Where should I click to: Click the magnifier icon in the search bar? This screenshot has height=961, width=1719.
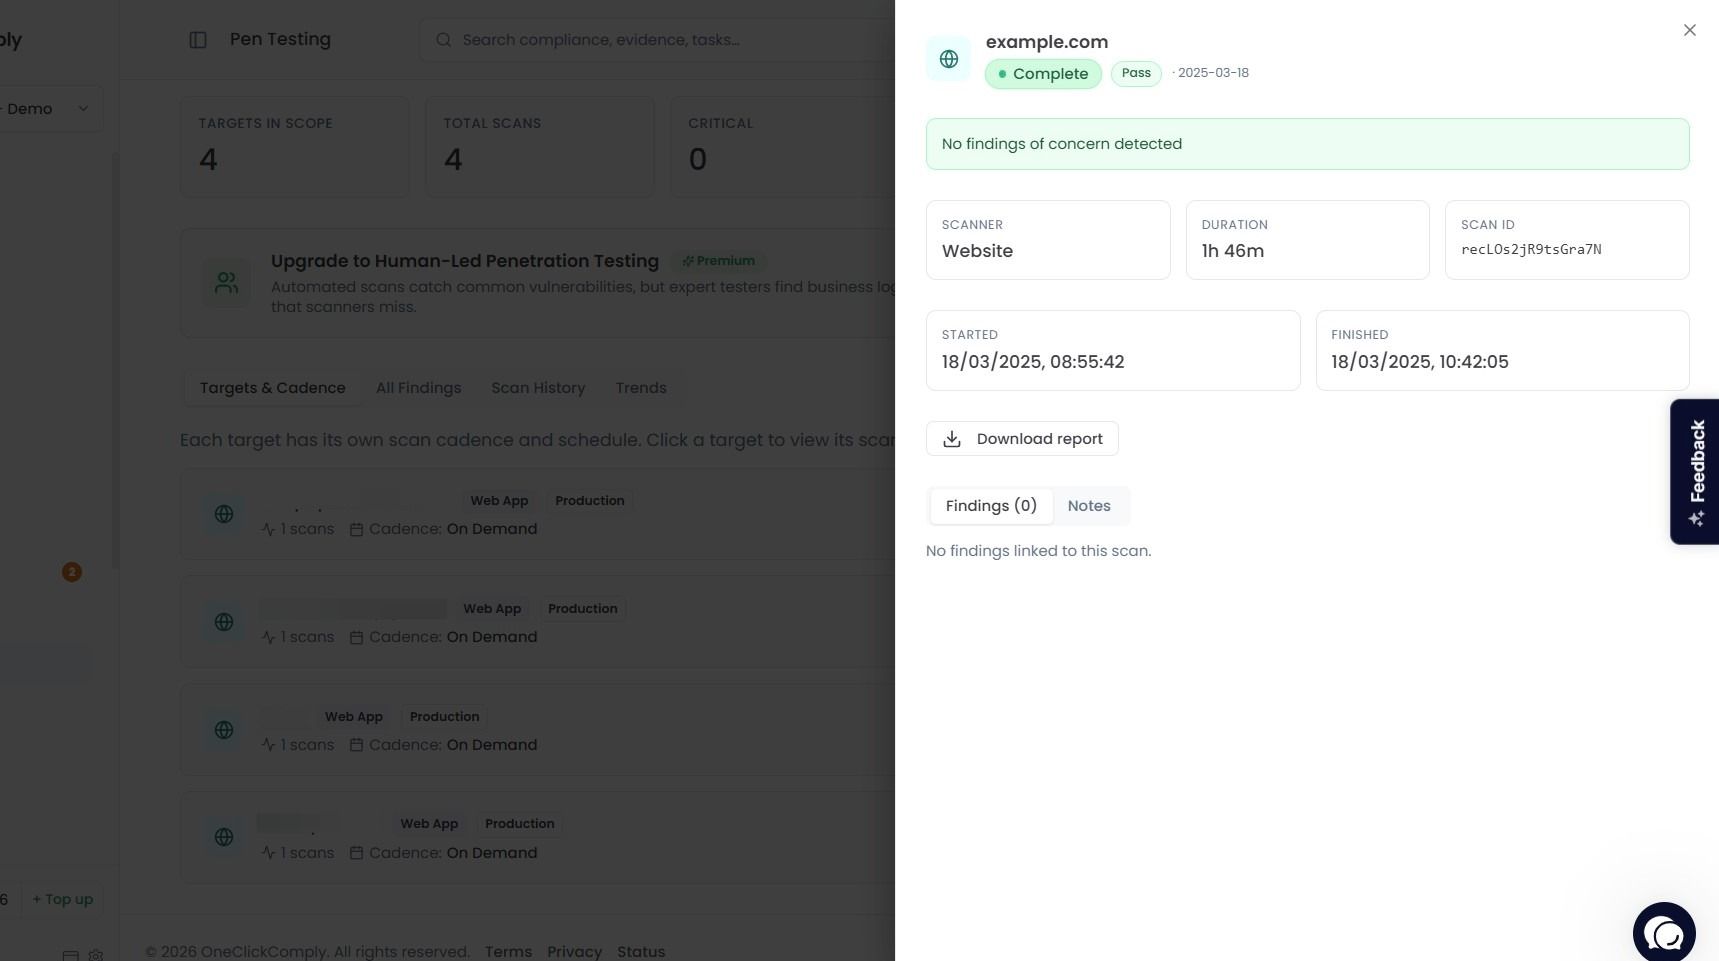(x=443, y=40)
